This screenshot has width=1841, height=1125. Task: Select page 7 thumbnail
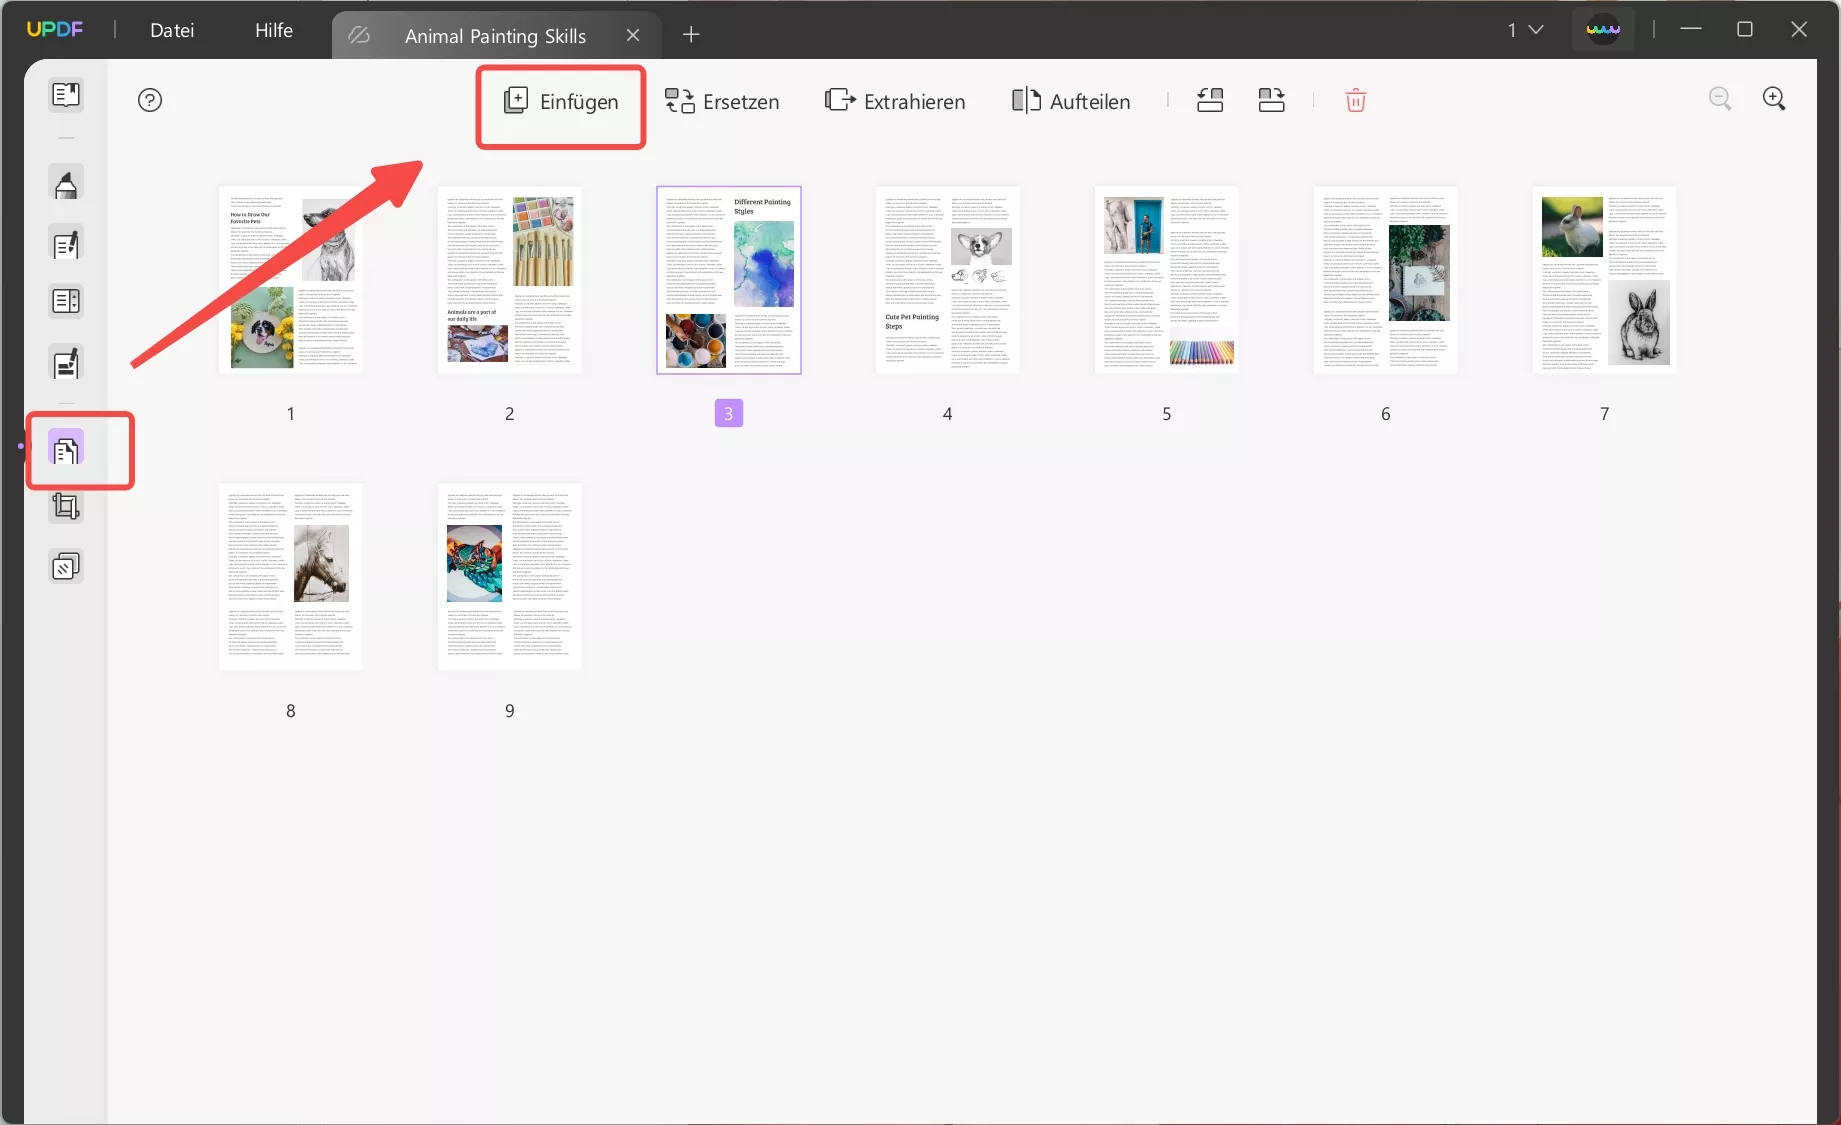tap(1605, 280)
